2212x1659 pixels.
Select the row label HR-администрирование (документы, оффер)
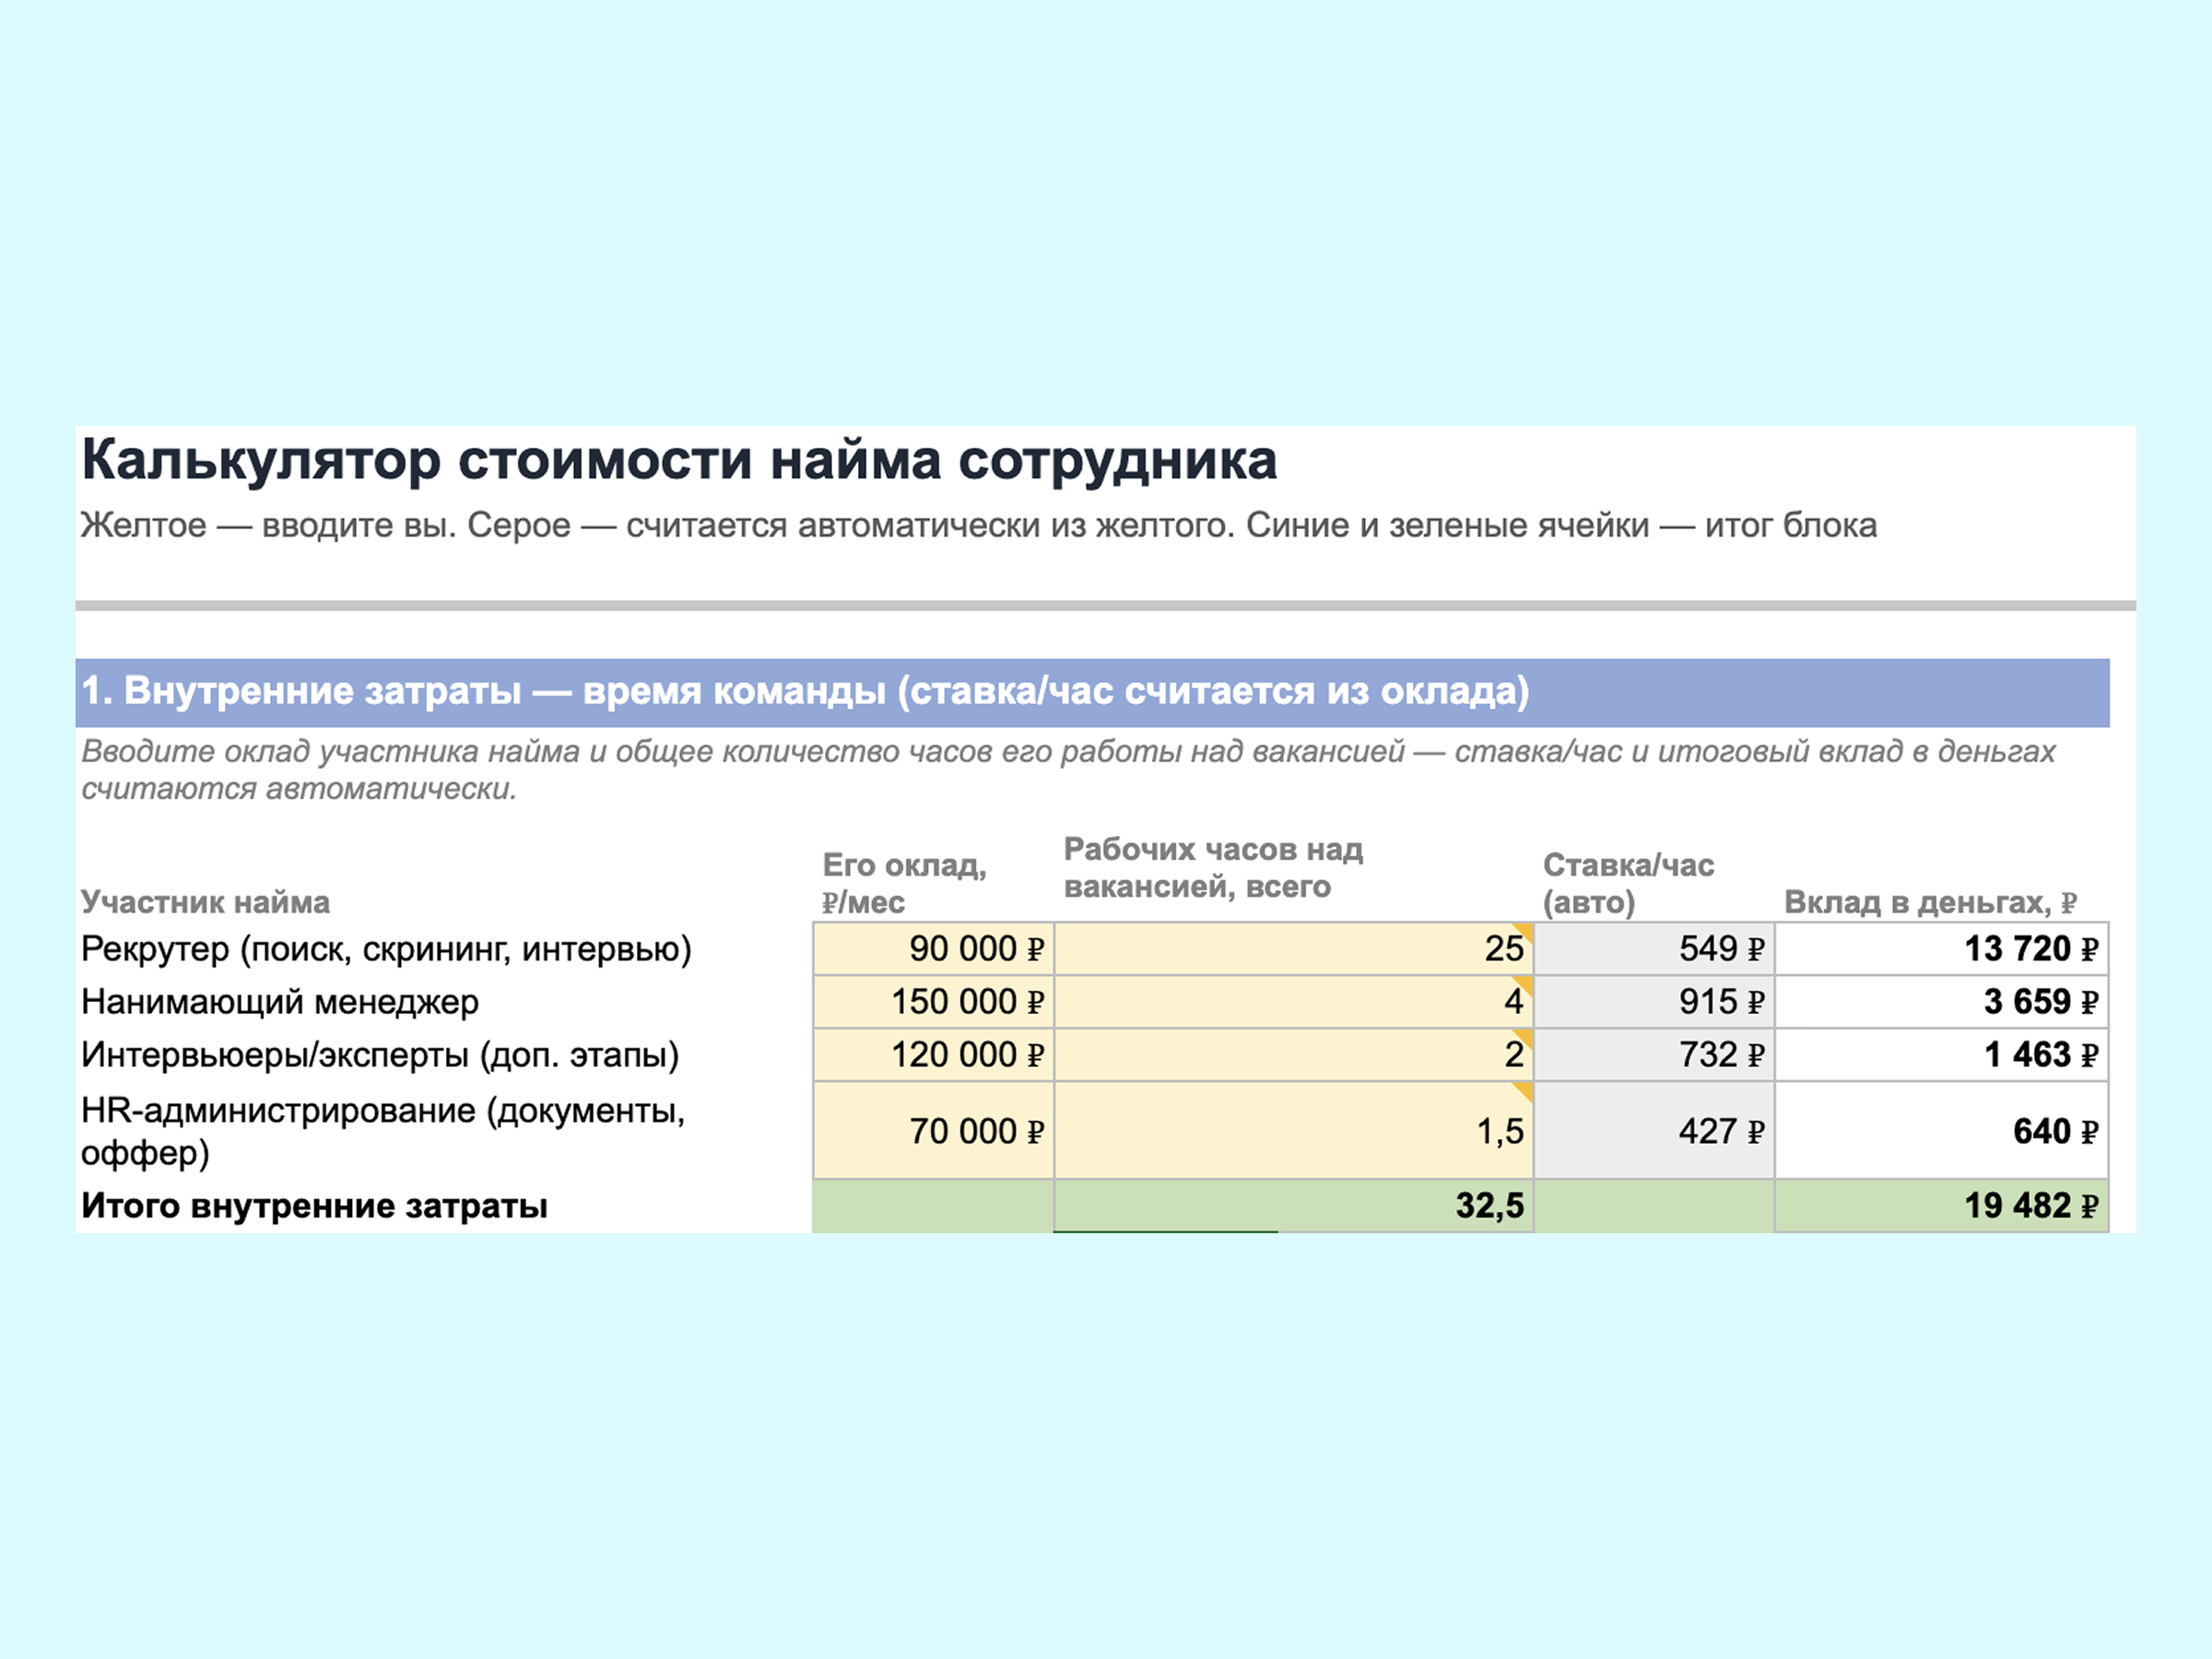tap(383, 1131)
